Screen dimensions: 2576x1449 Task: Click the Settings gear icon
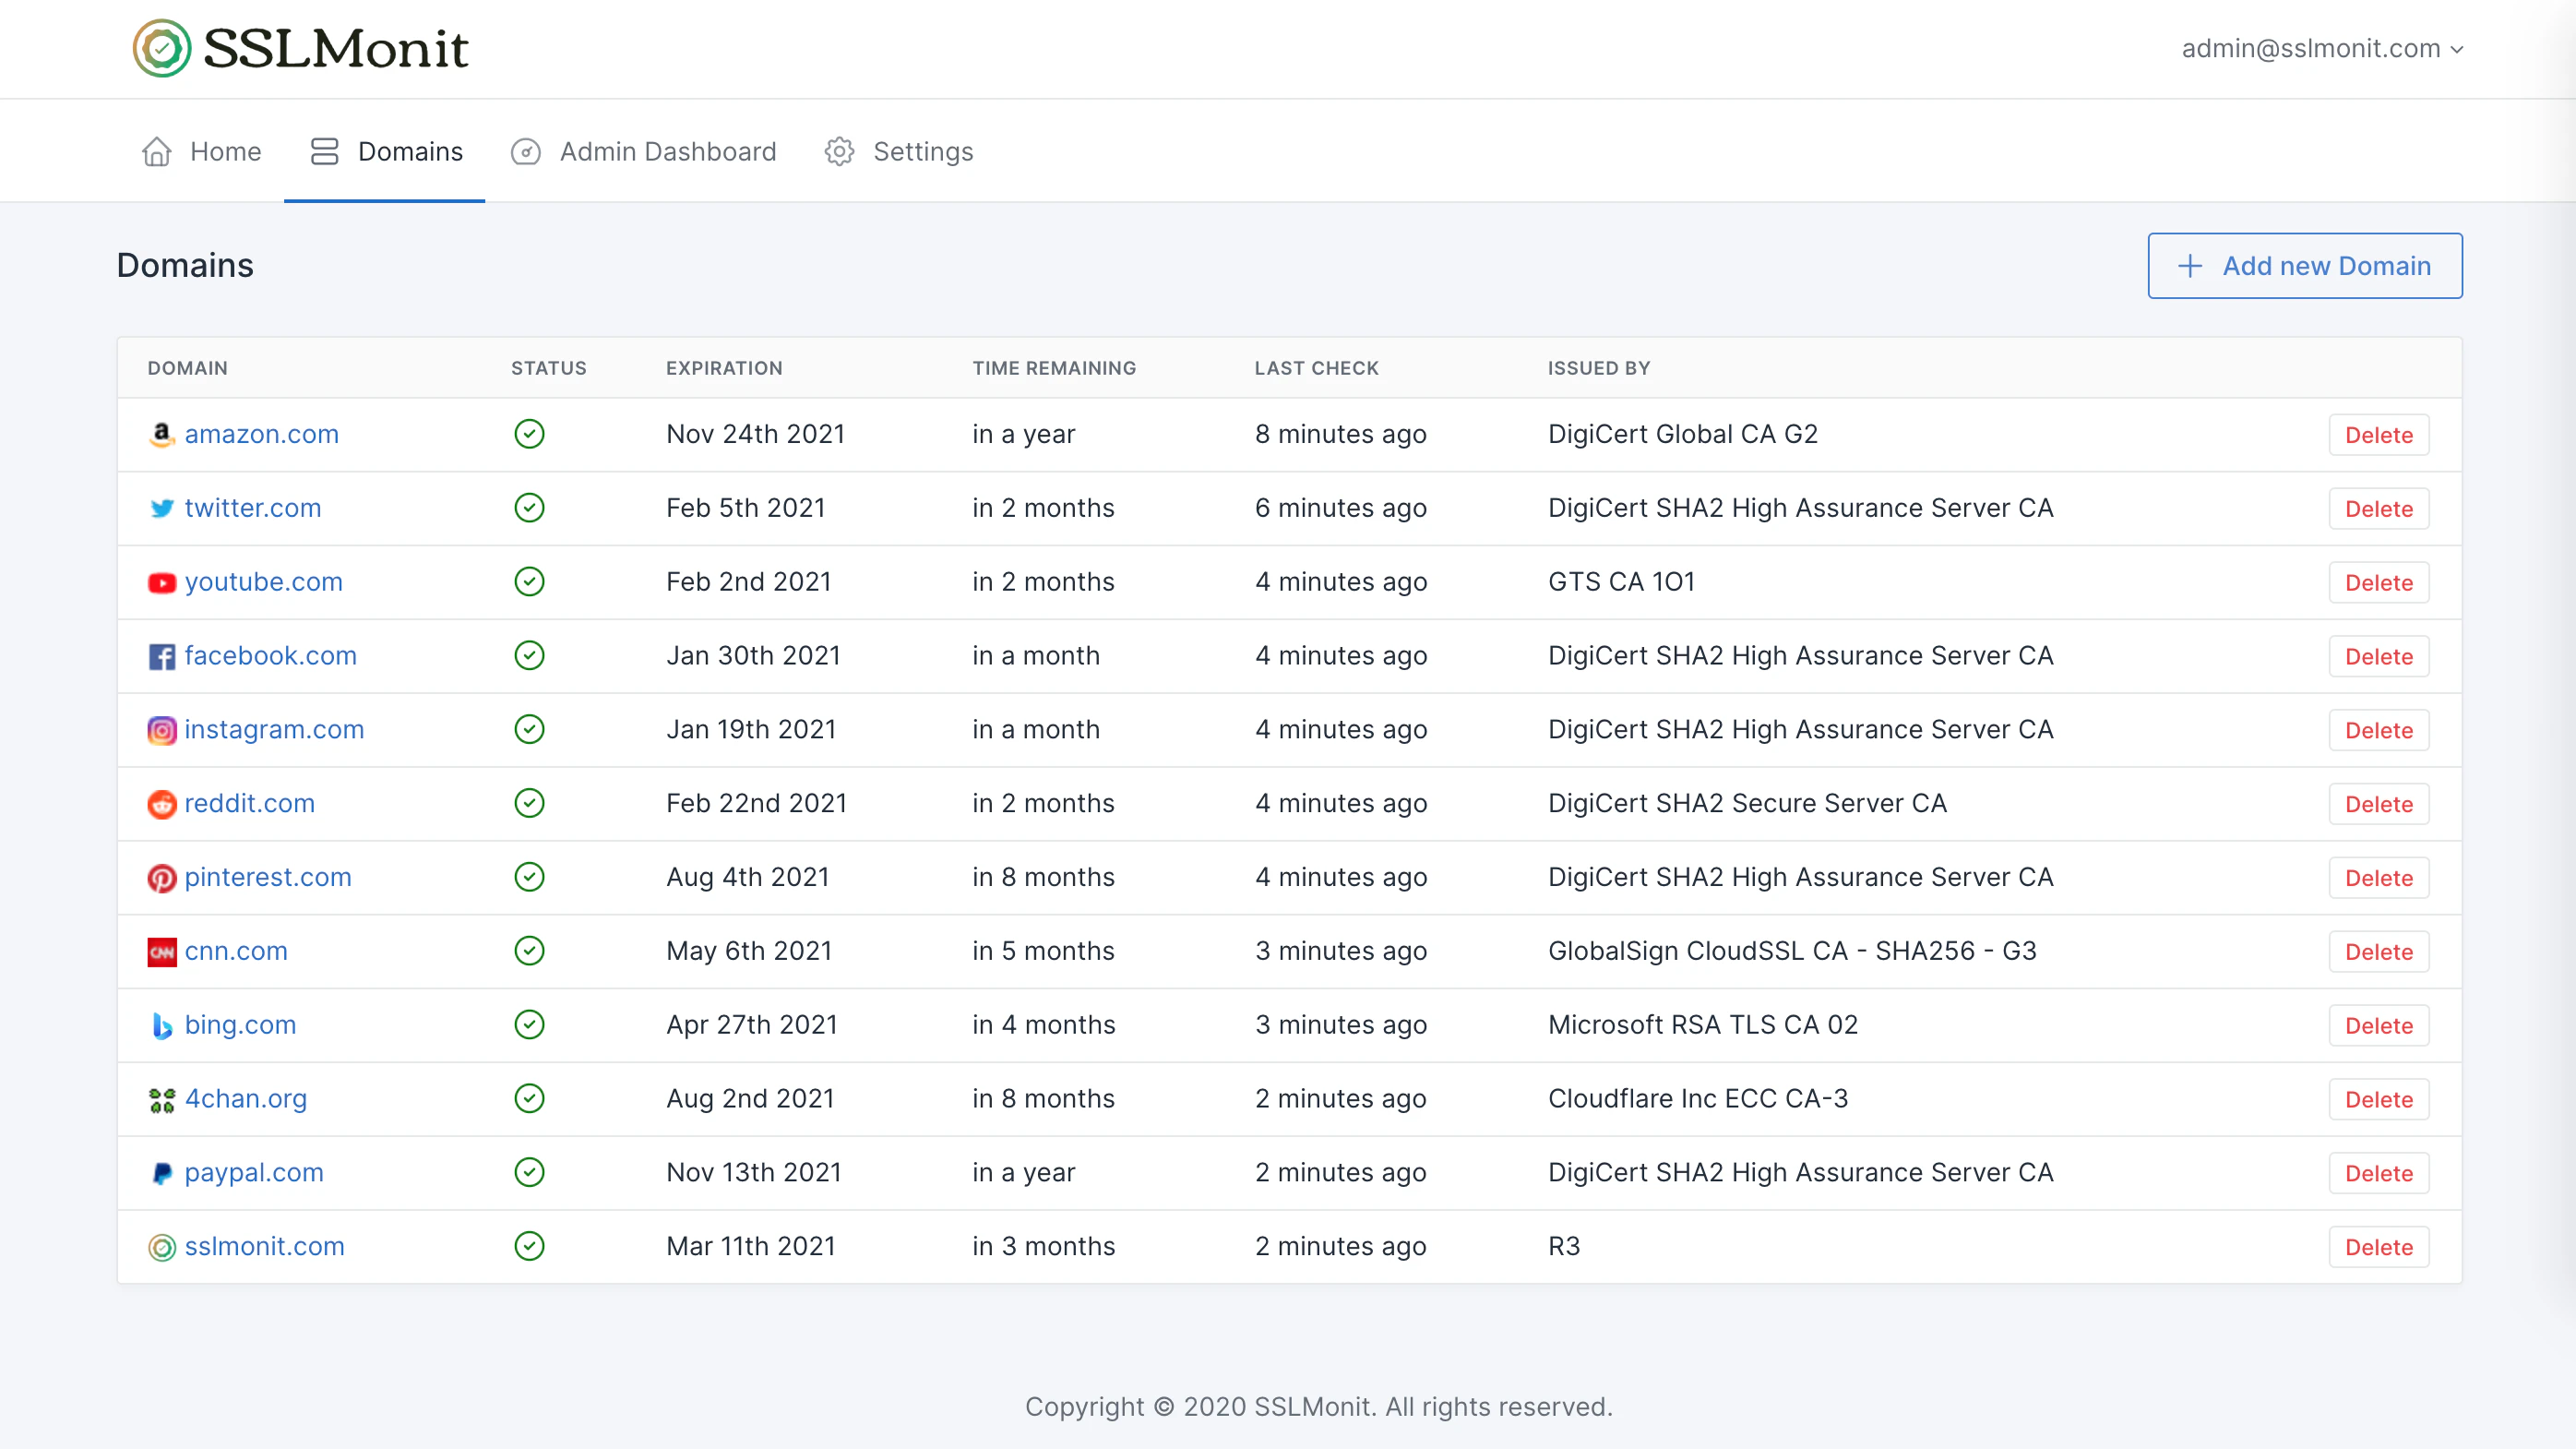tap(839, 152)
